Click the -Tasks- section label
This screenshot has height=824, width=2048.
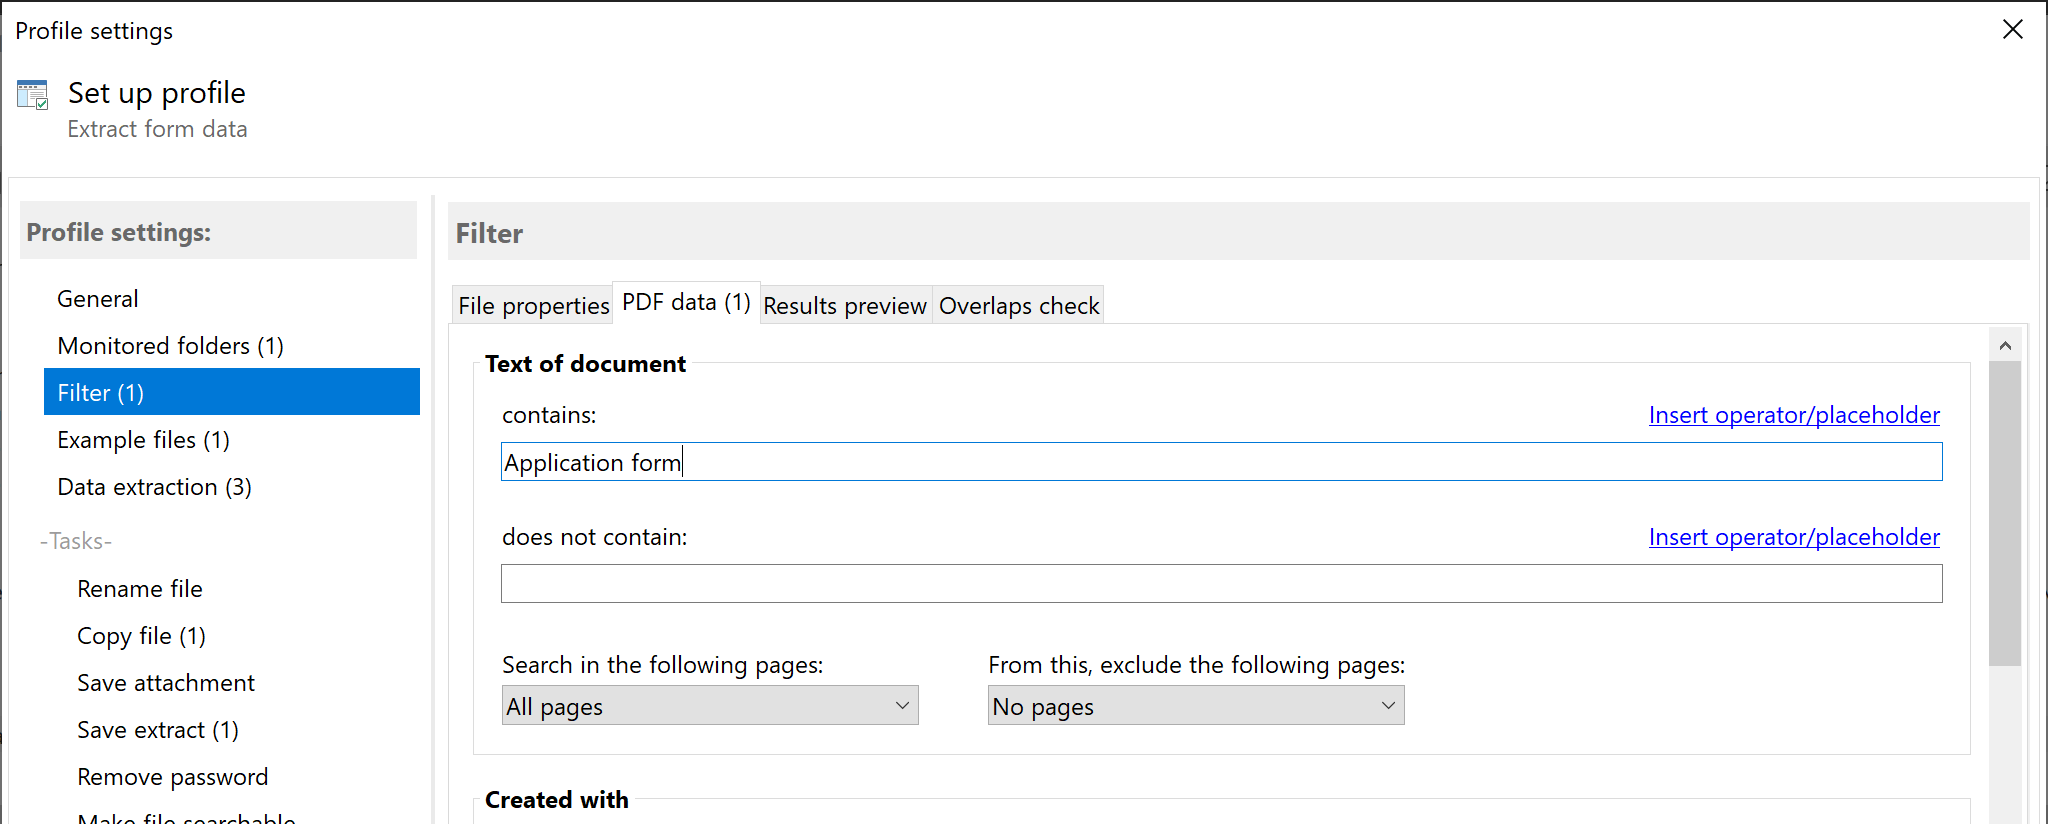(76, 541)
